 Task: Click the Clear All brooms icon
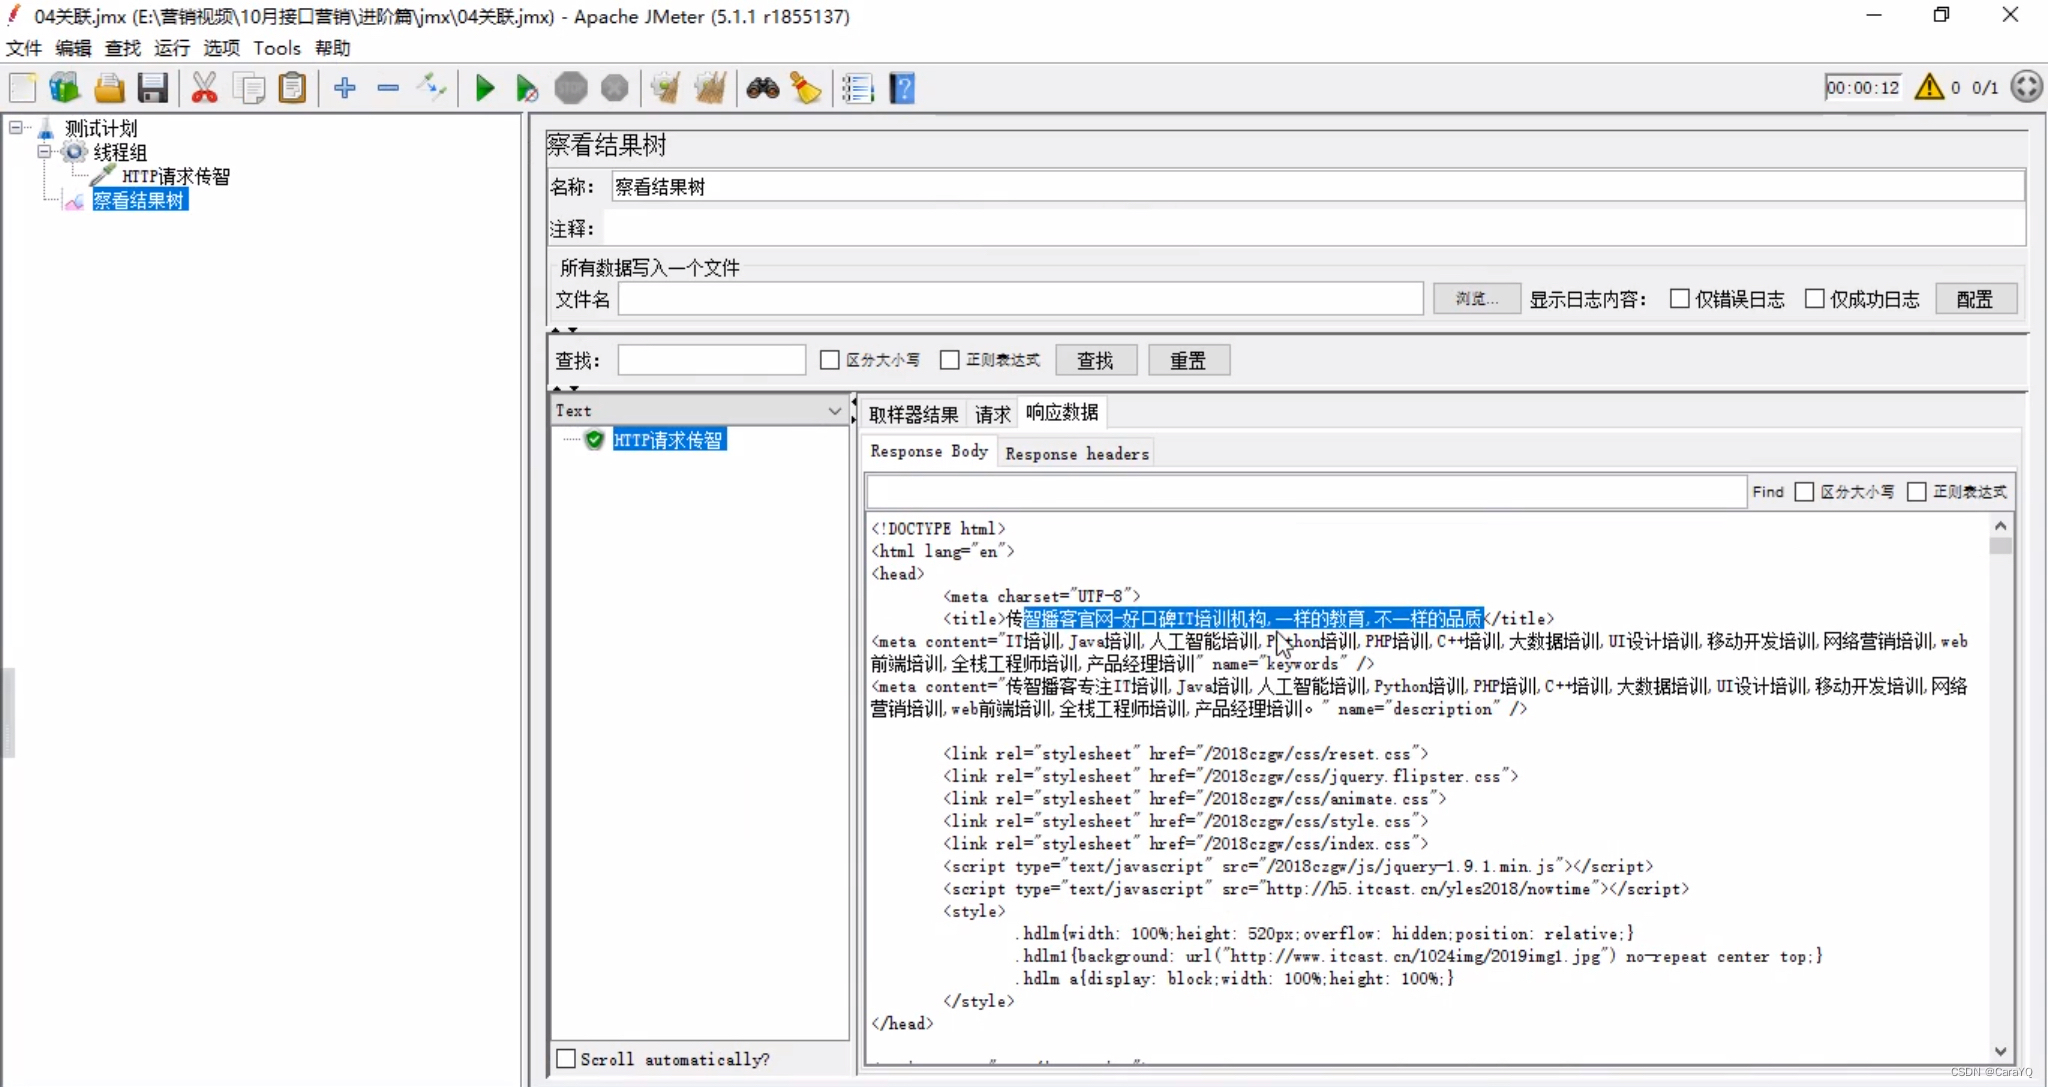tap(710, 88)
